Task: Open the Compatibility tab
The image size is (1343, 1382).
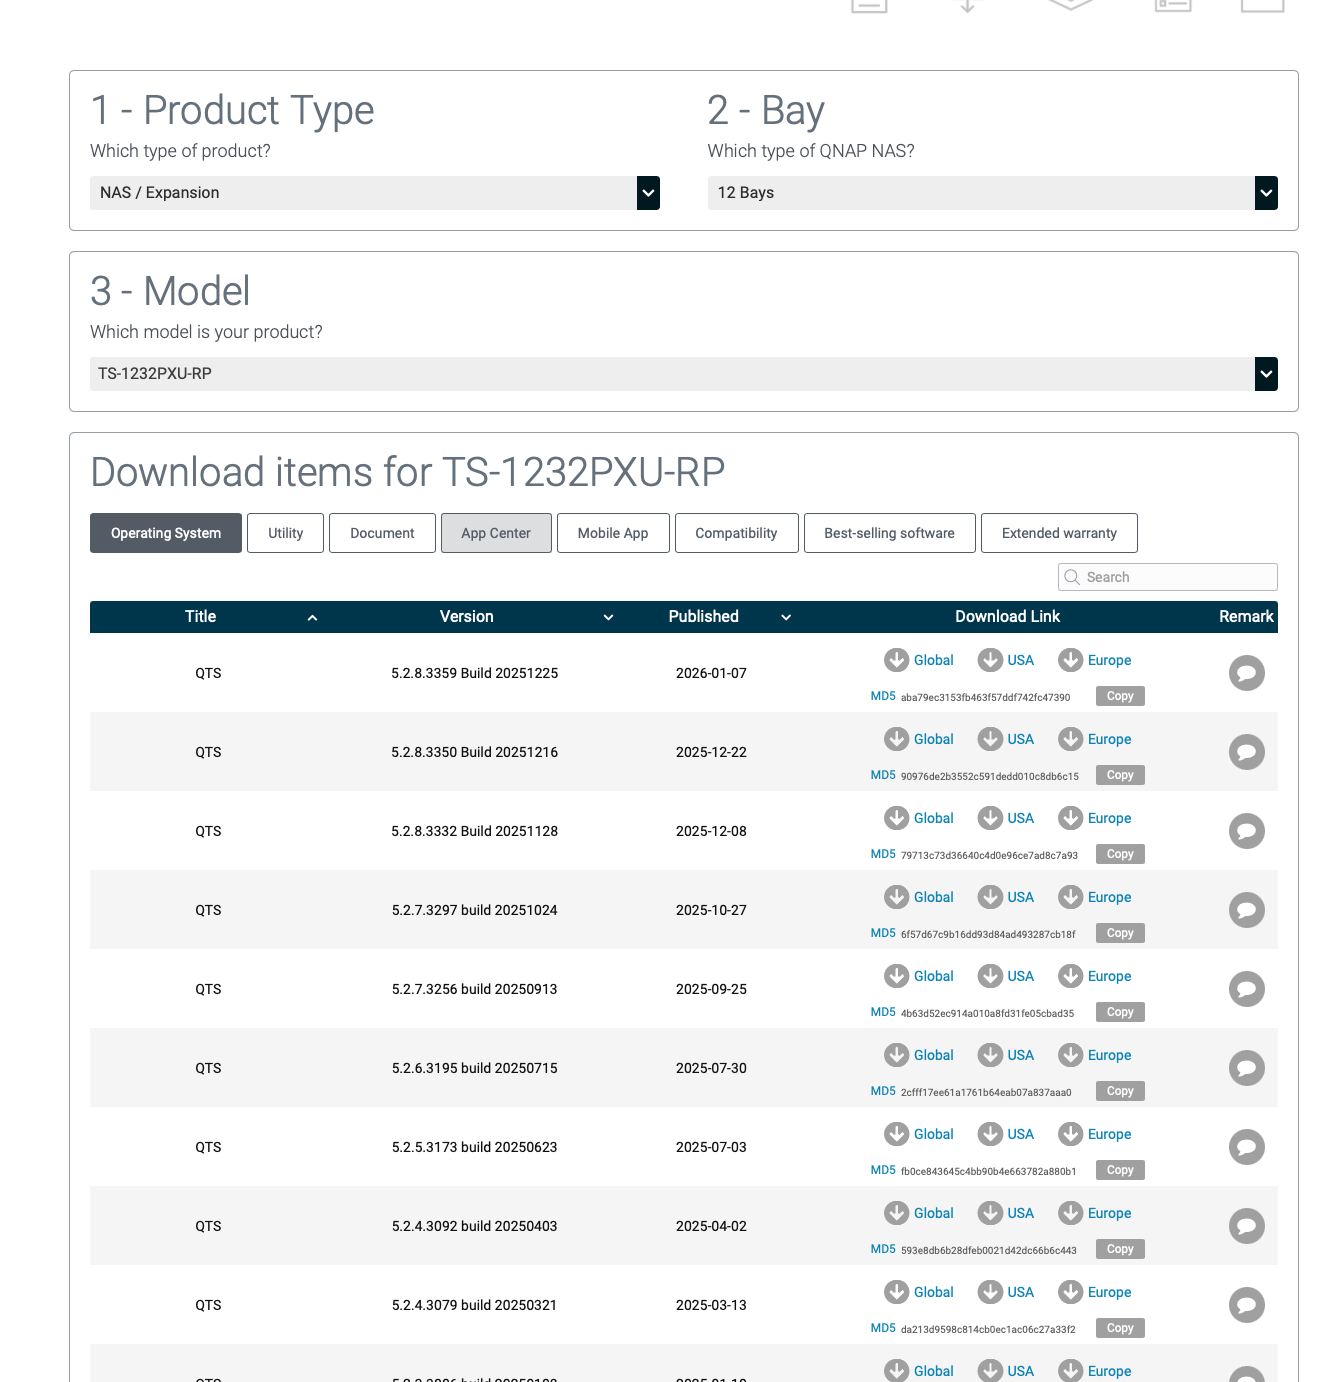Action: tap(736, 533)
